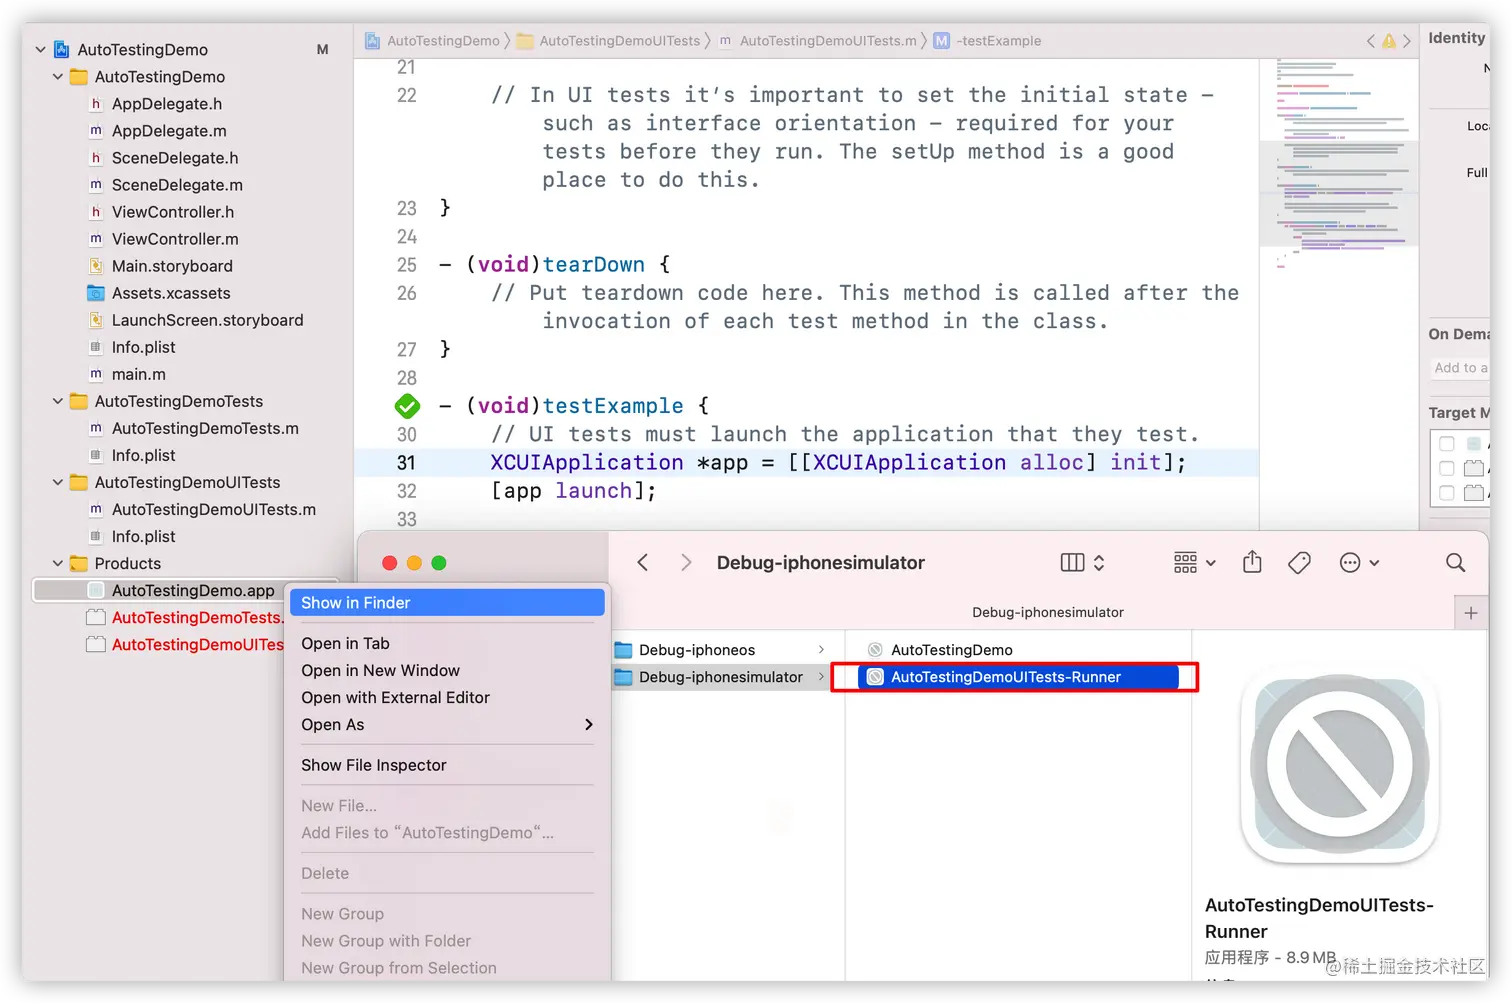The height and width of the screenshot is (1003, 1512).
Task: Collapse the AutoTestingDemoTests group
Action: click(57, 401)
